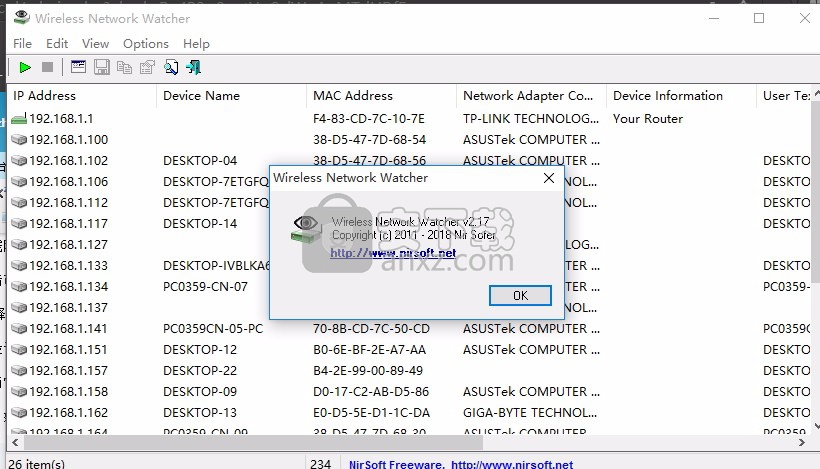Click OK in the About dialog
The height and width of the screenshot is (469, 820).
tap(520, 295)
